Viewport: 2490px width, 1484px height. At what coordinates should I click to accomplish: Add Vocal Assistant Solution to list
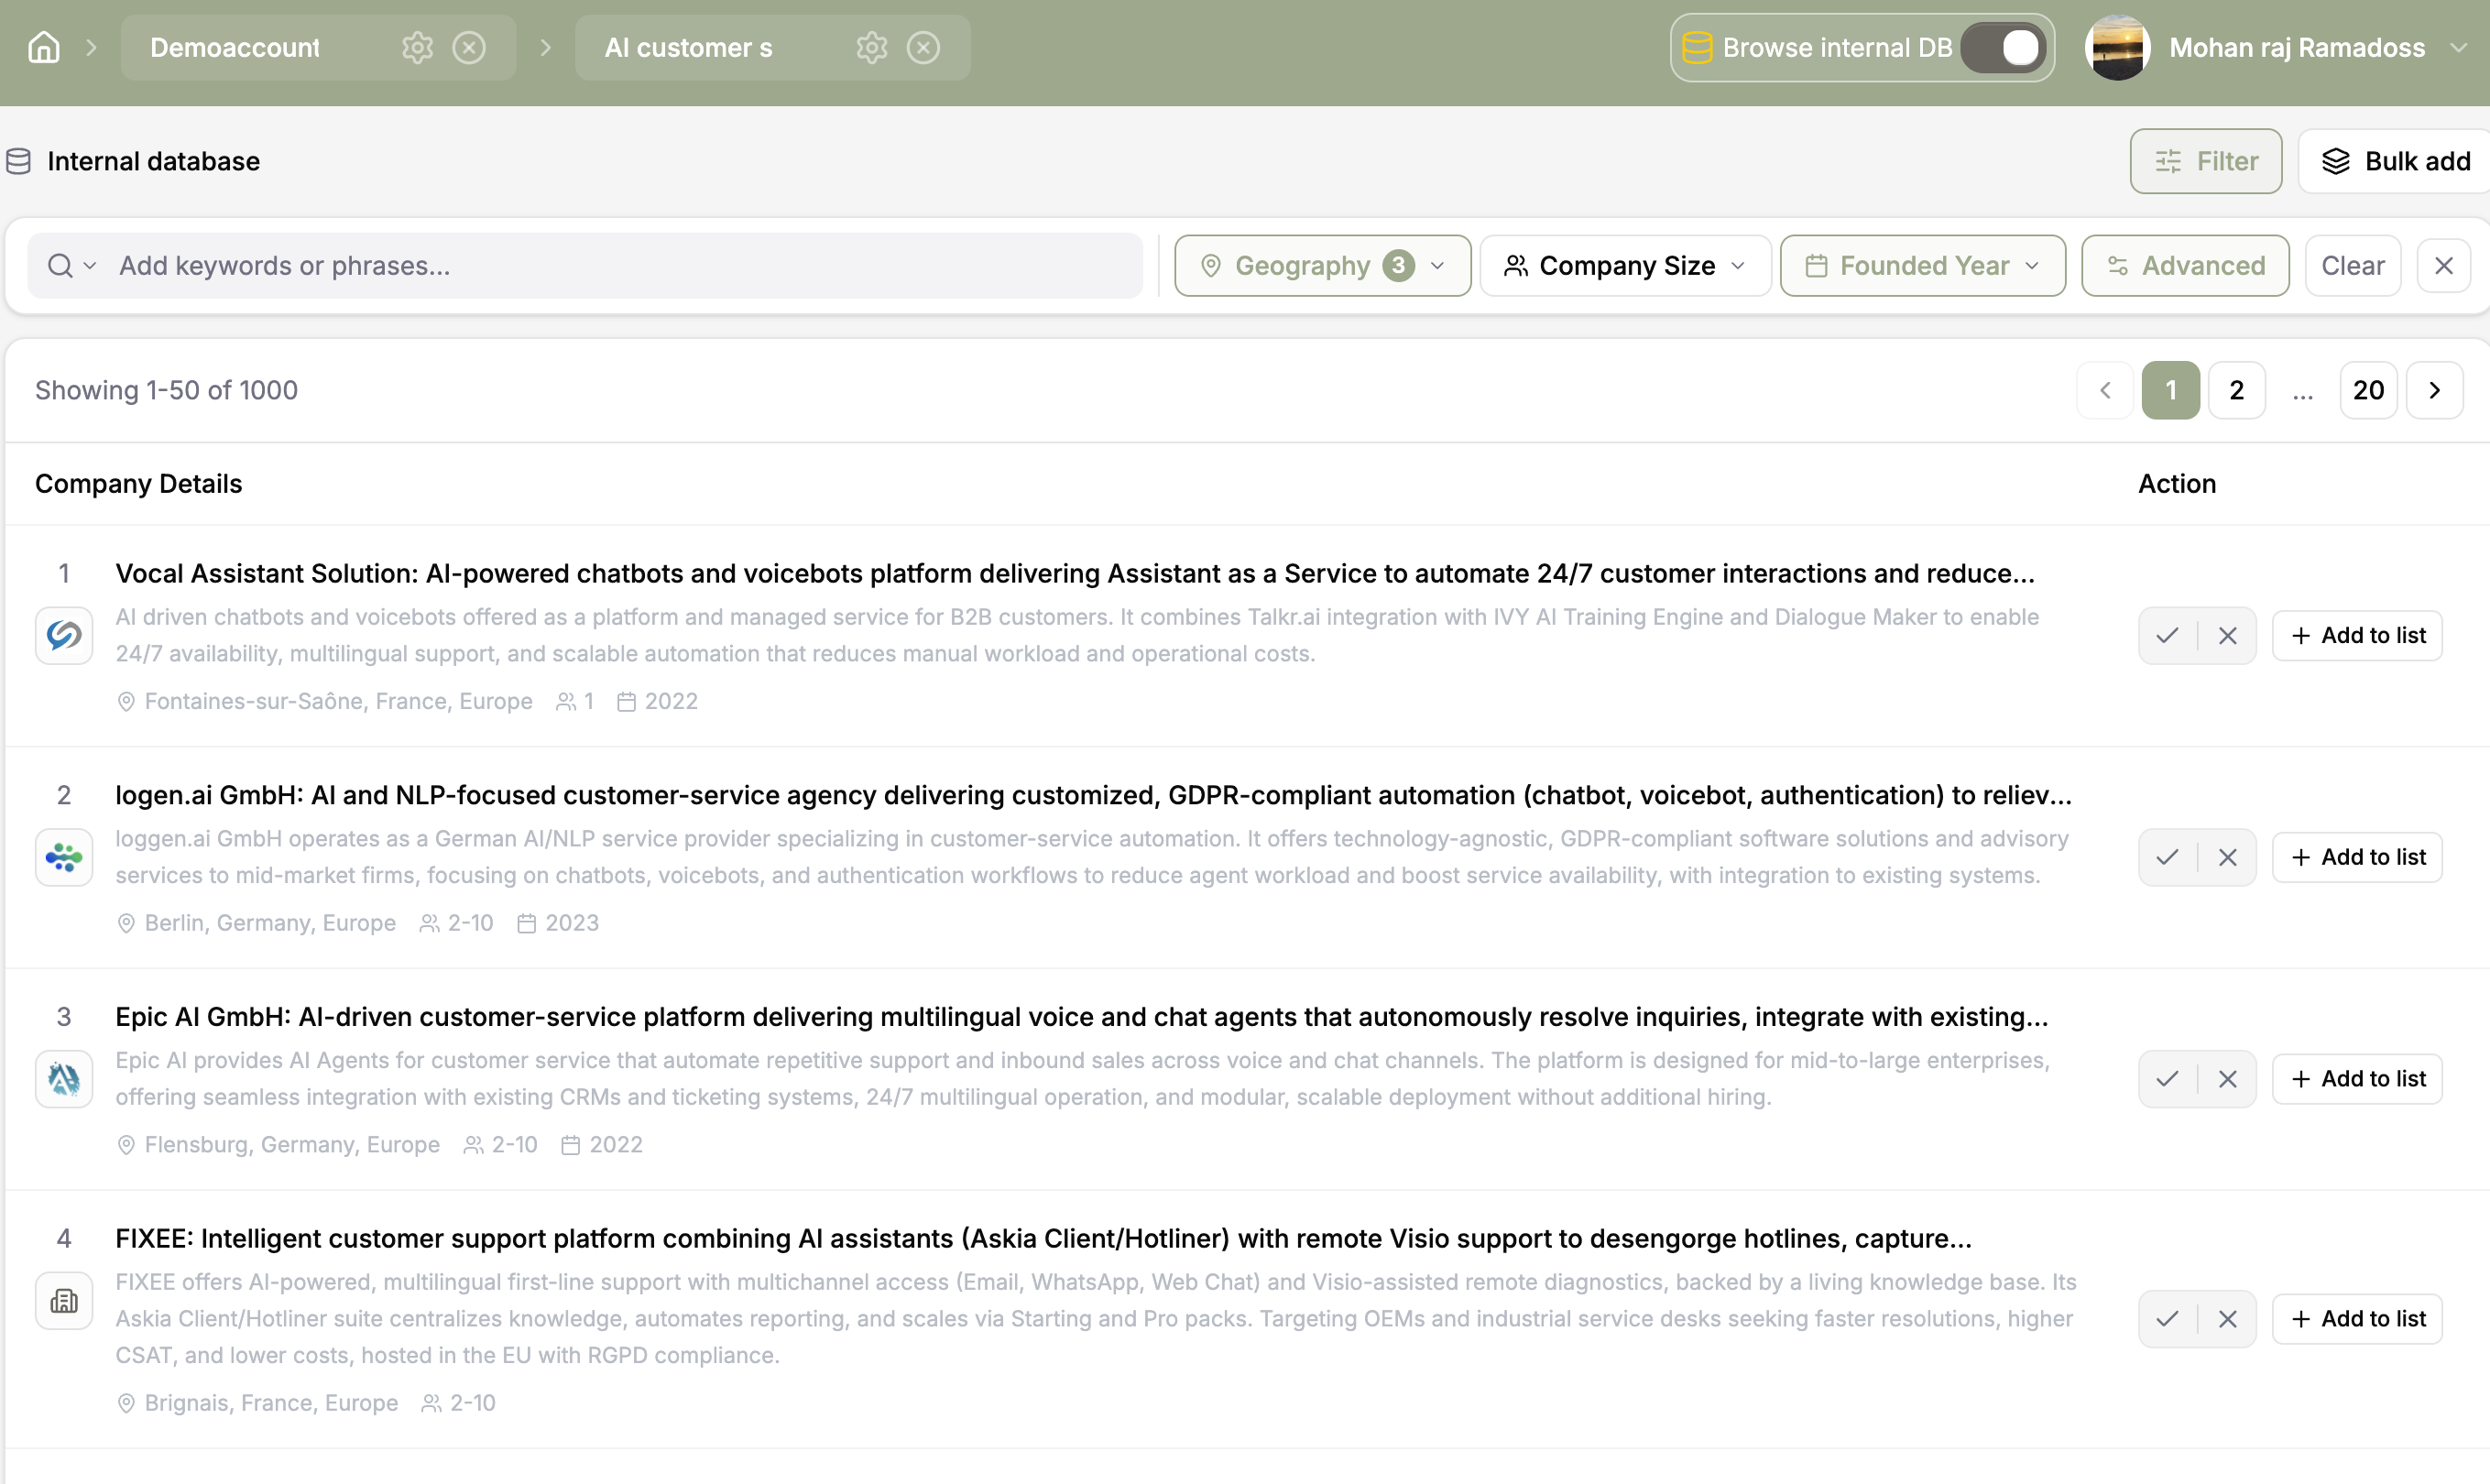[x=2357, y=636]
